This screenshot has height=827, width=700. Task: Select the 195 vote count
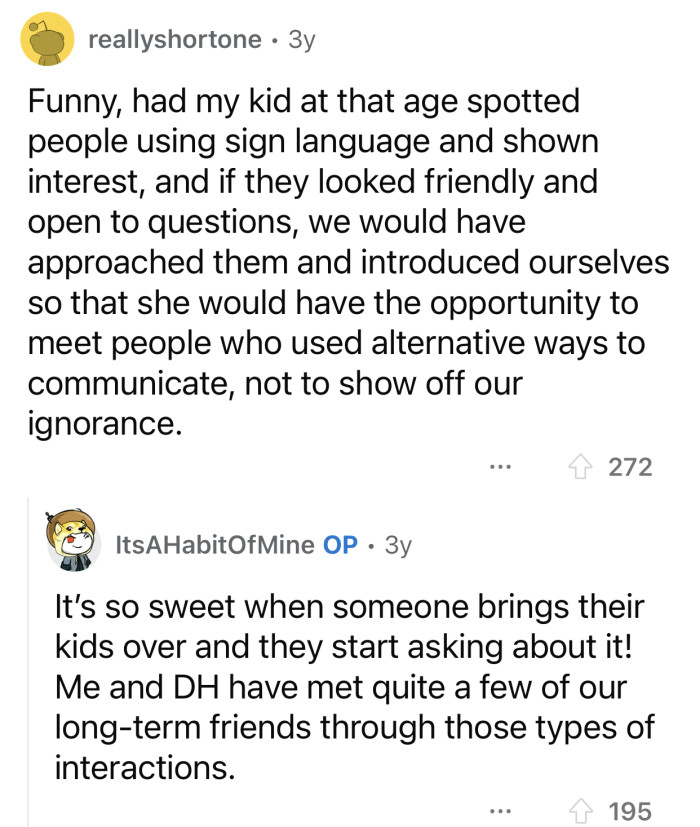pyautogui.click(x=631, y=812)
